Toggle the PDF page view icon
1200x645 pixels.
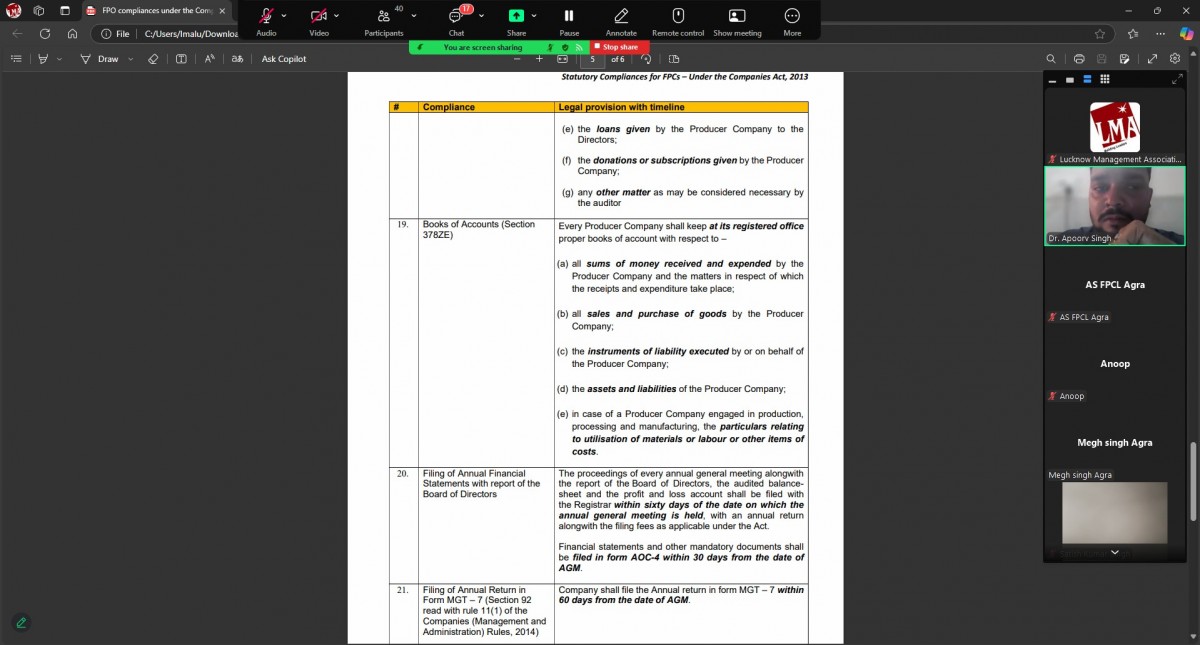[x=673, y=59]
